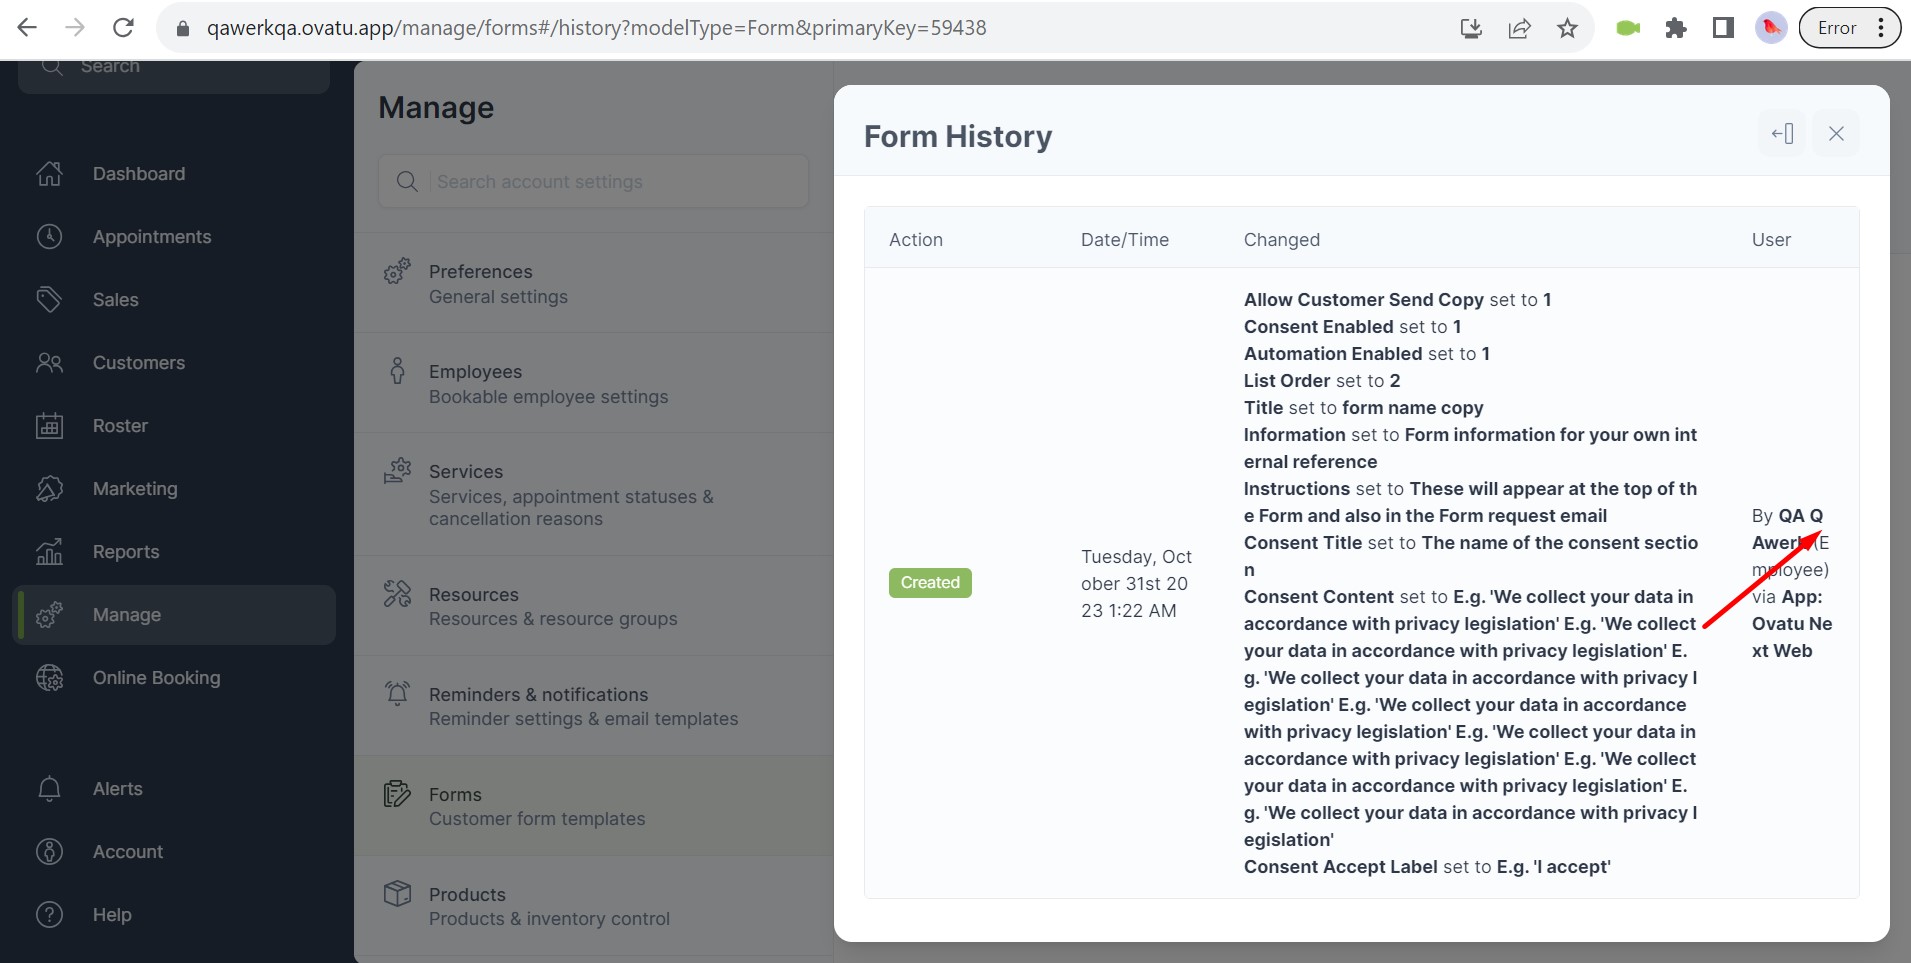Image resolution: width=1911 pixels, height=963 pixels.
Task: Click the camera extension icon
Action: (x=1628, y=28)
